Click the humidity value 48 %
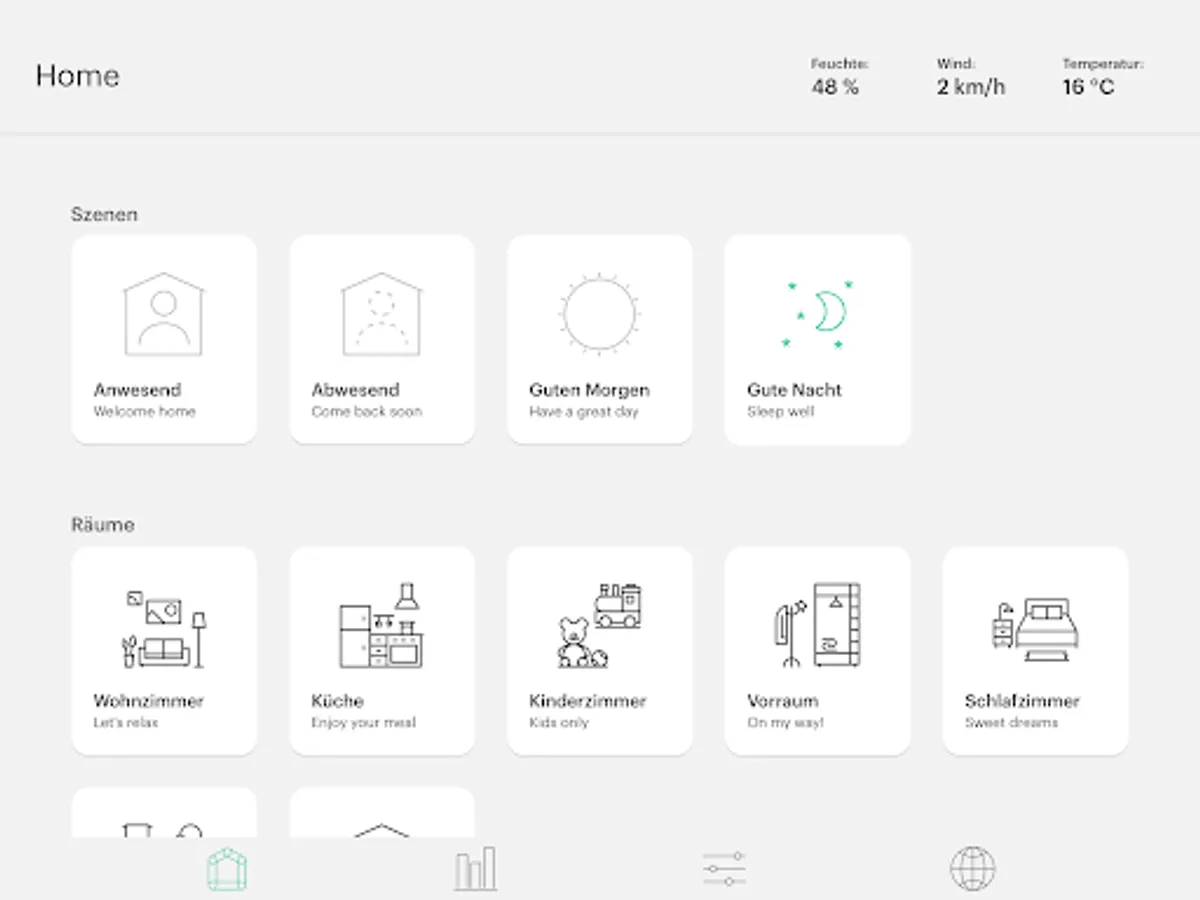This screenshot has width=1200, height=900. point(835,87)
